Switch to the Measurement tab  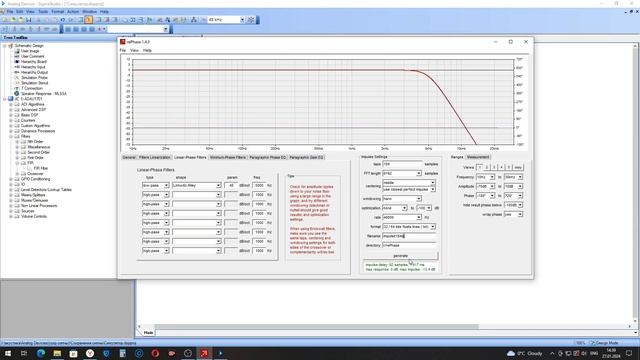[478, 157]
